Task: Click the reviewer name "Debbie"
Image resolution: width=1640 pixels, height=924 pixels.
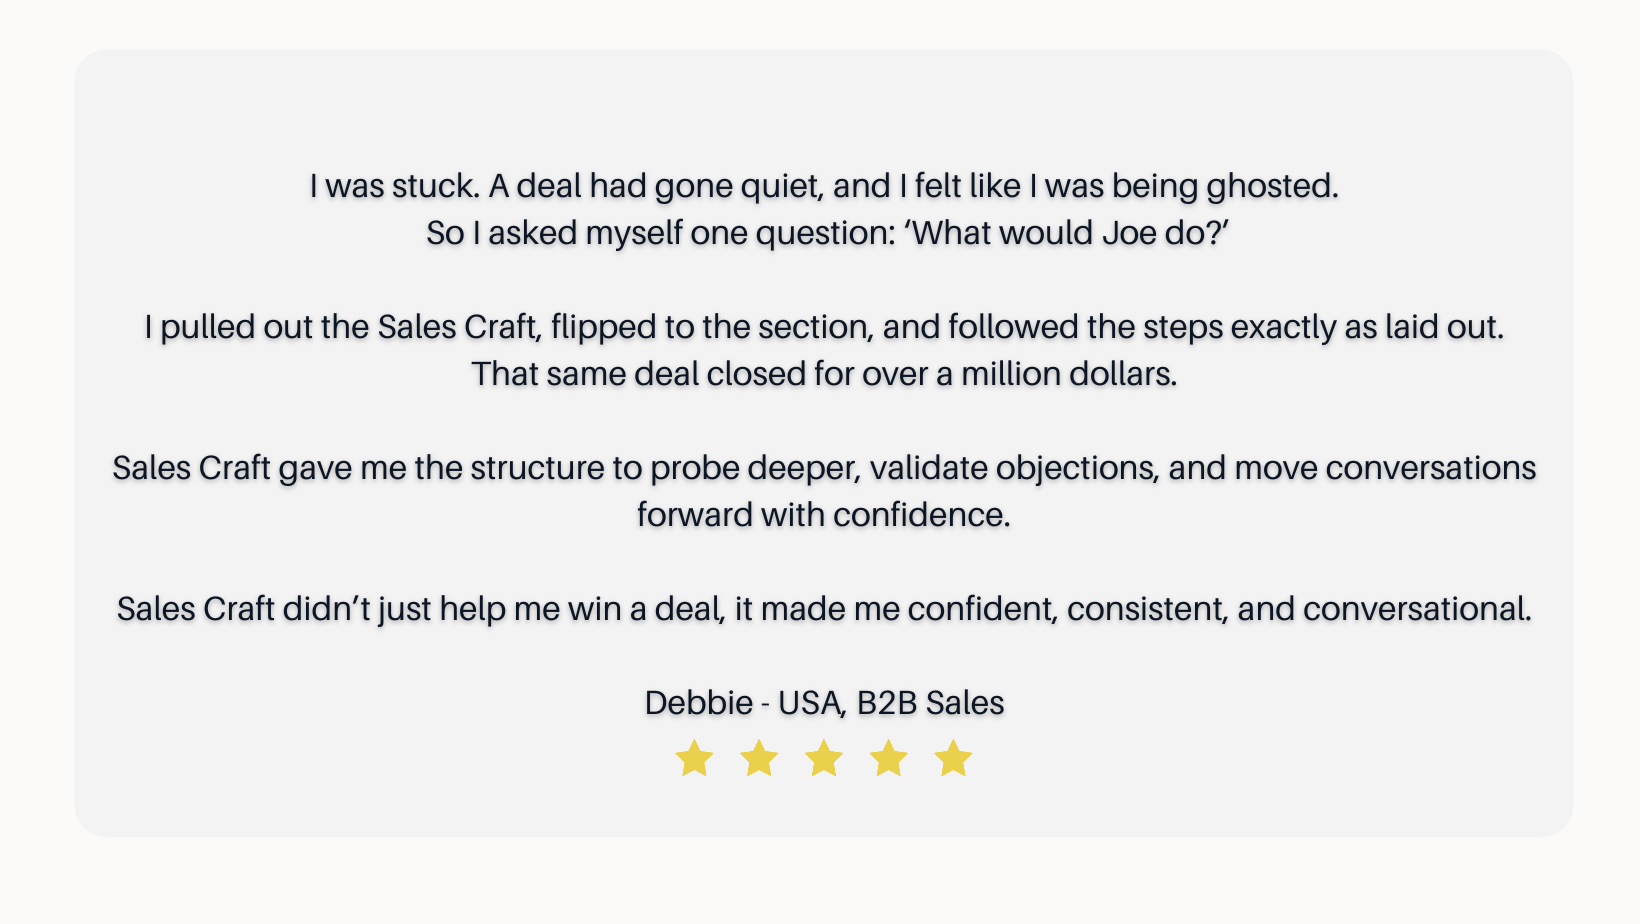Action: tap(698, 703)
